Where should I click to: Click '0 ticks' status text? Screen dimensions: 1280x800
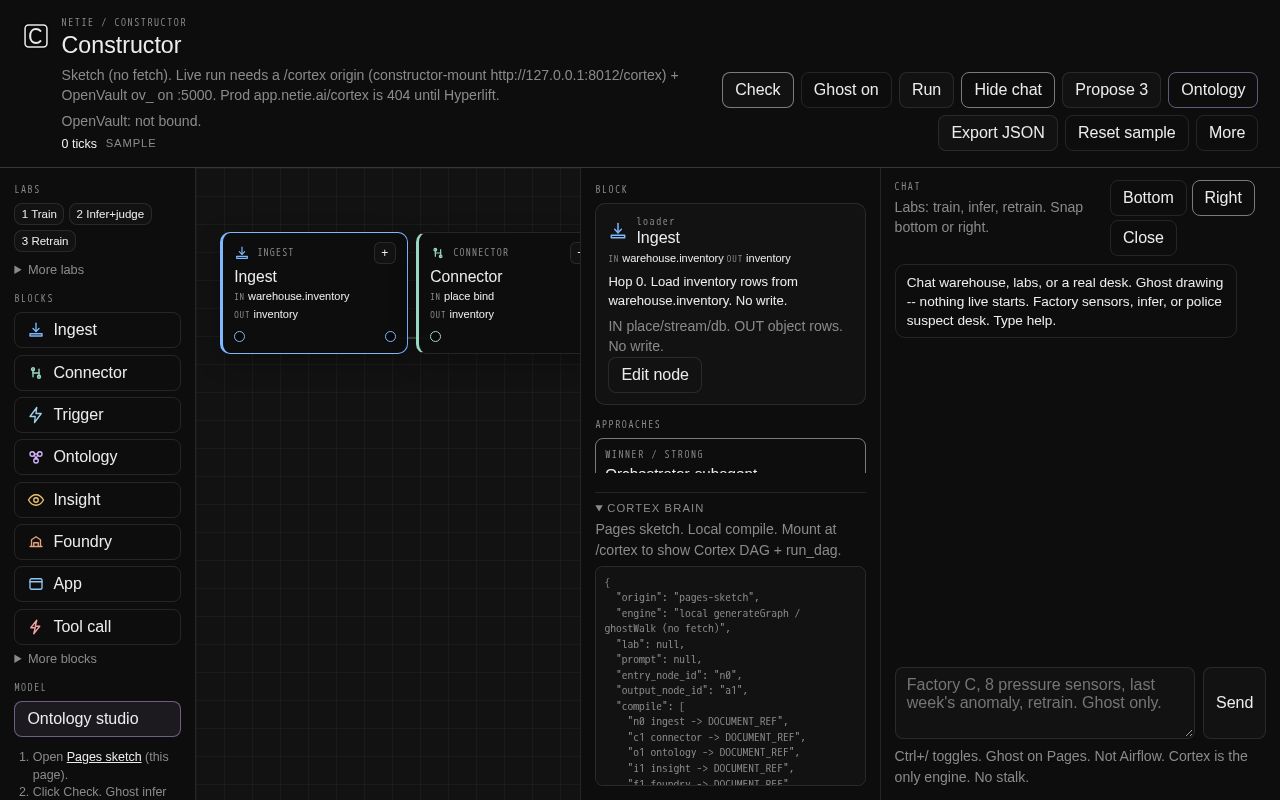[x=79, y=144]
